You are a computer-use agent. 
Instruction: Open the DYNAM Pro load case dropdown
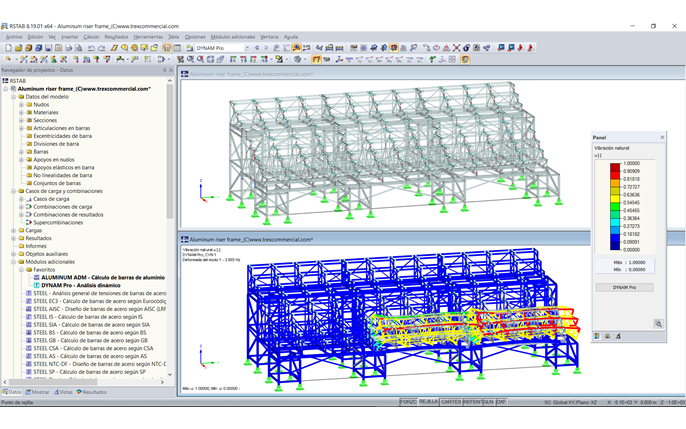point(245,48)
